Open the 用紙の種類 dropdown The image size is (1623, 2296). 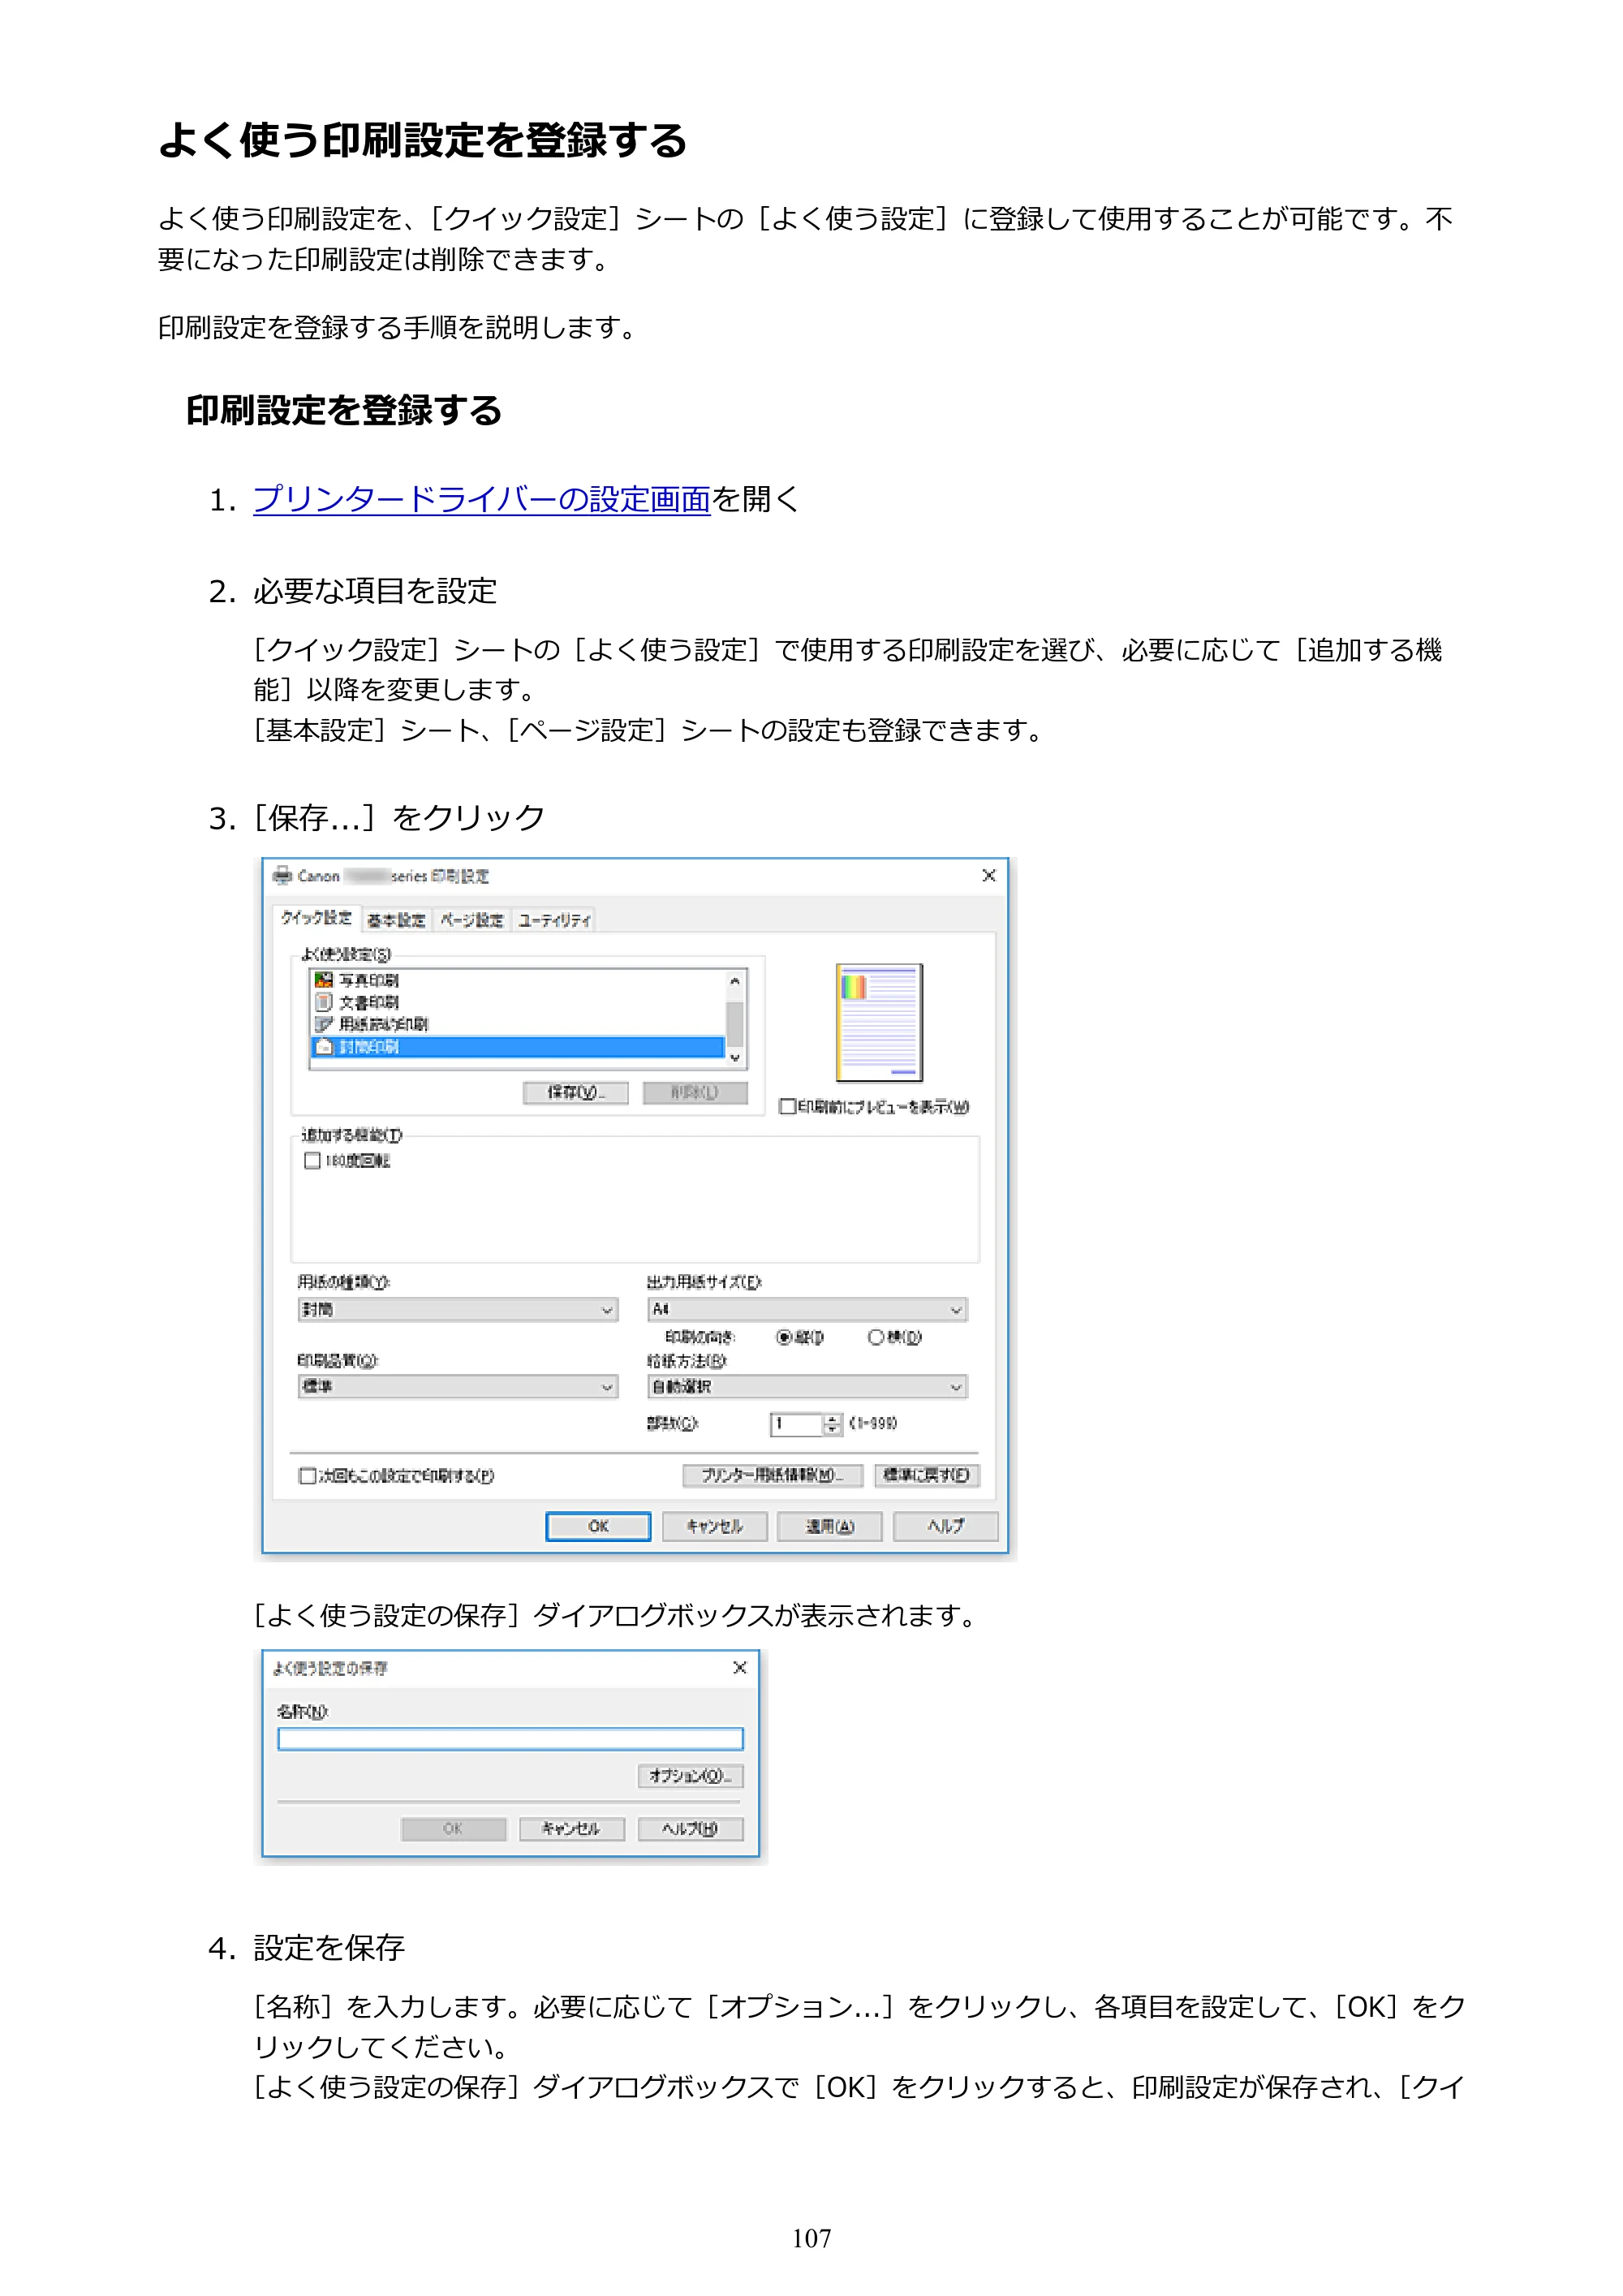(458, 1309)
